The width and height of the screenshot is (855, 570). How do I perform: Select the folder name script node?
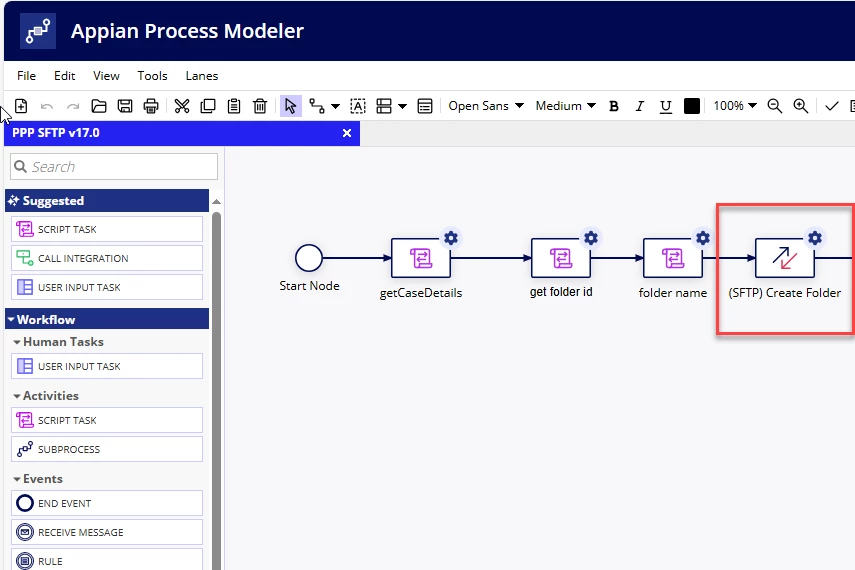pyautogui.click(x=673, y=257)
